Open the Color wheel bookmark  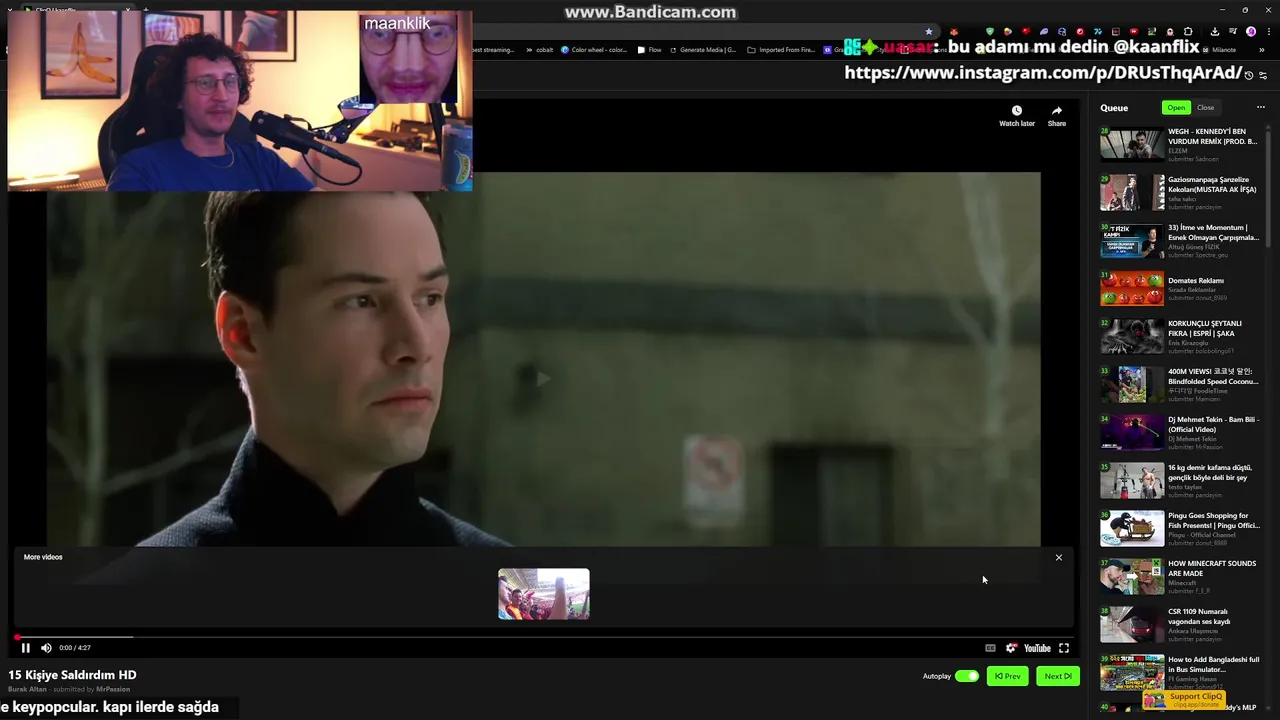point(594,50)
